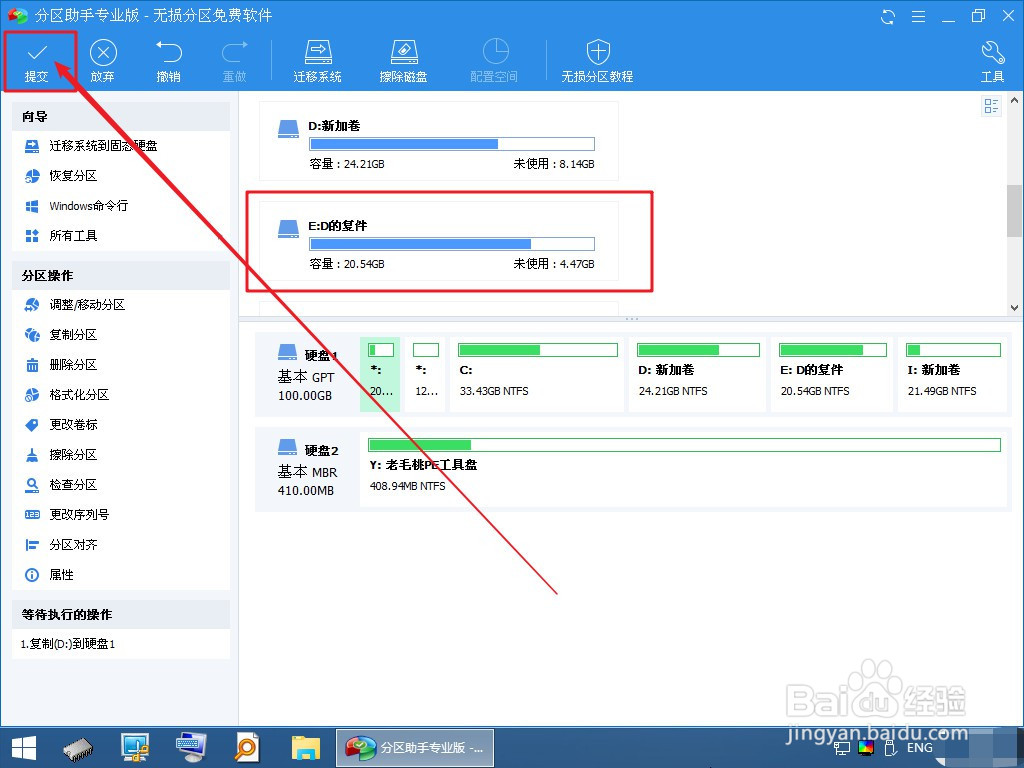Select the C: 33.43GB NTFS partition block
The image size is (1024, 768).
pyautogui.click(x=537, y=374)
